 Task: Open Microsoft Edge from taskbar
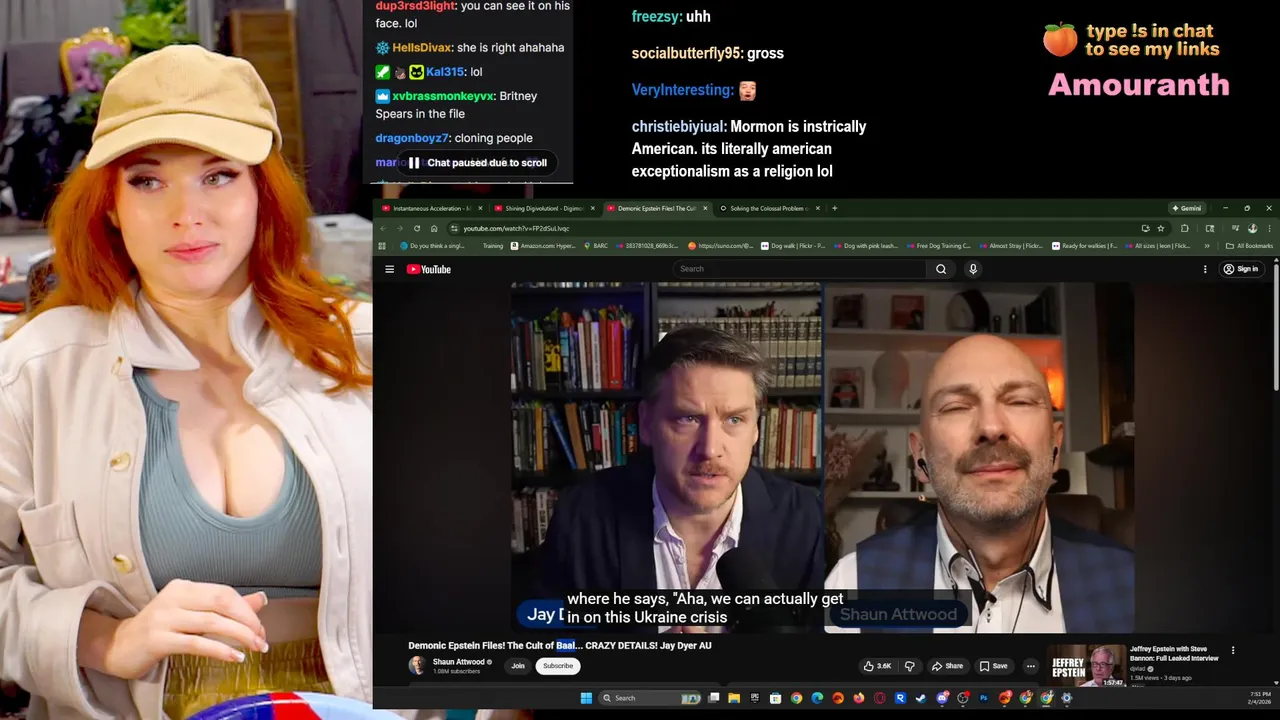817,698
